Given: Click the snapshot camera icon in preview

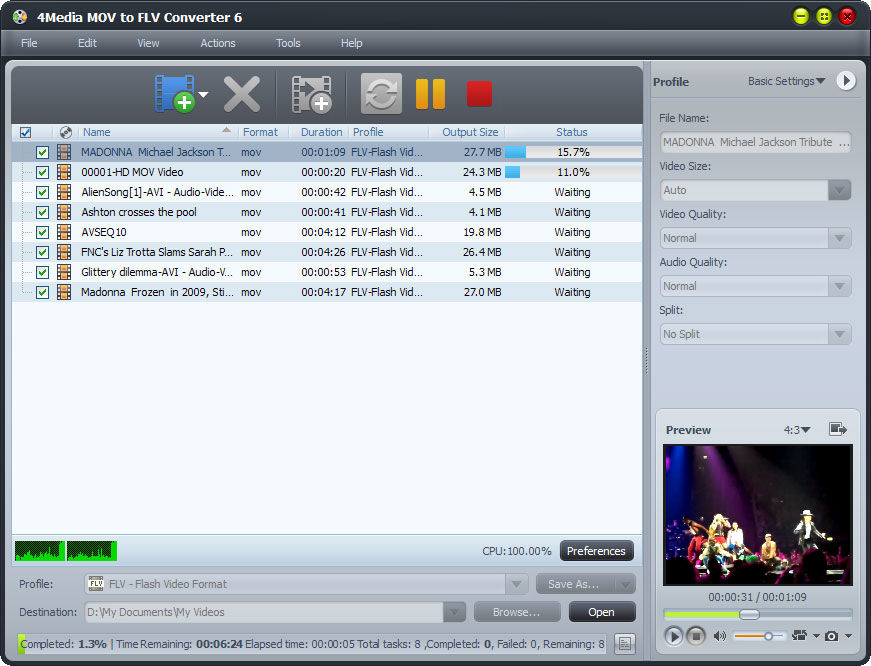Looking at the screenshot, I should click(832, 636).
